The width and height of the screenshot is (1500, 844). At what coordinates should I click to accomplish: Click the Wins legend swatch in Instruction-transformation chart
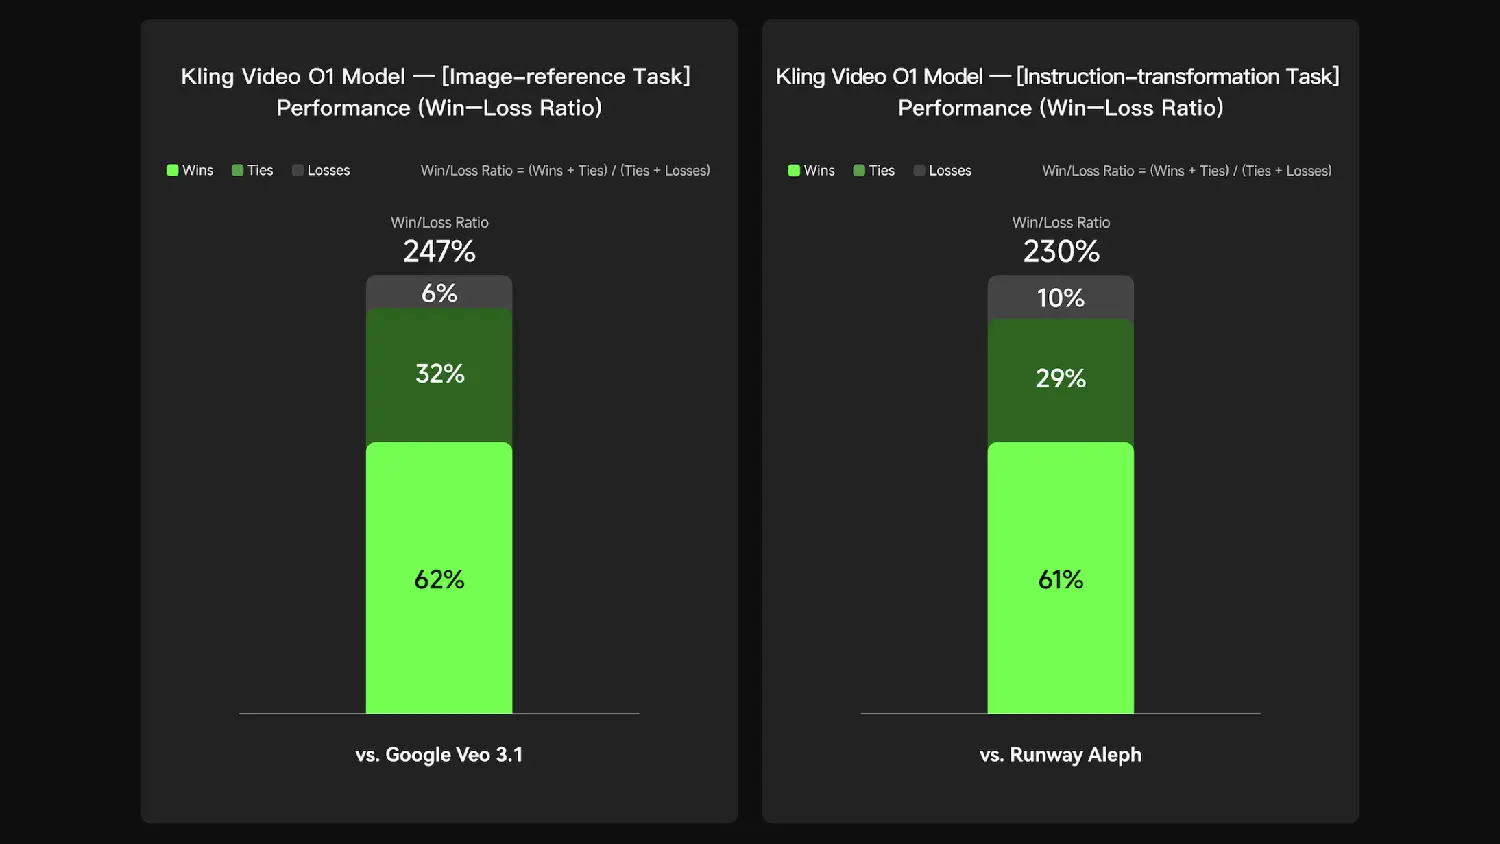coord(794,171)
